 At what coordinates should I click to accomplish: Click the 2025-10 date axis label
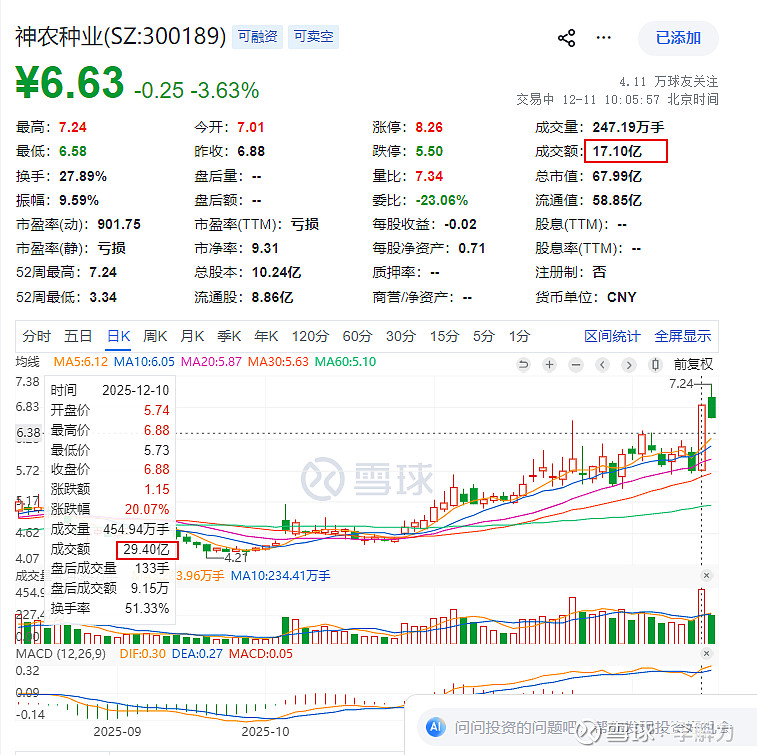265,732
